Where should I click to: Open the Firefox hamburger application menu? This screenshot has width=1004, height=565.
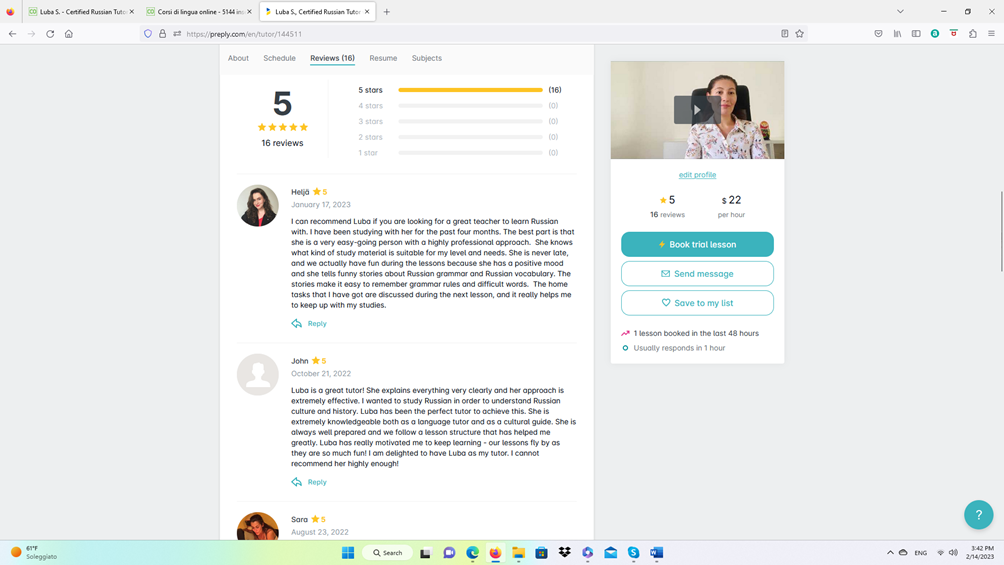(x=991, y=34)
